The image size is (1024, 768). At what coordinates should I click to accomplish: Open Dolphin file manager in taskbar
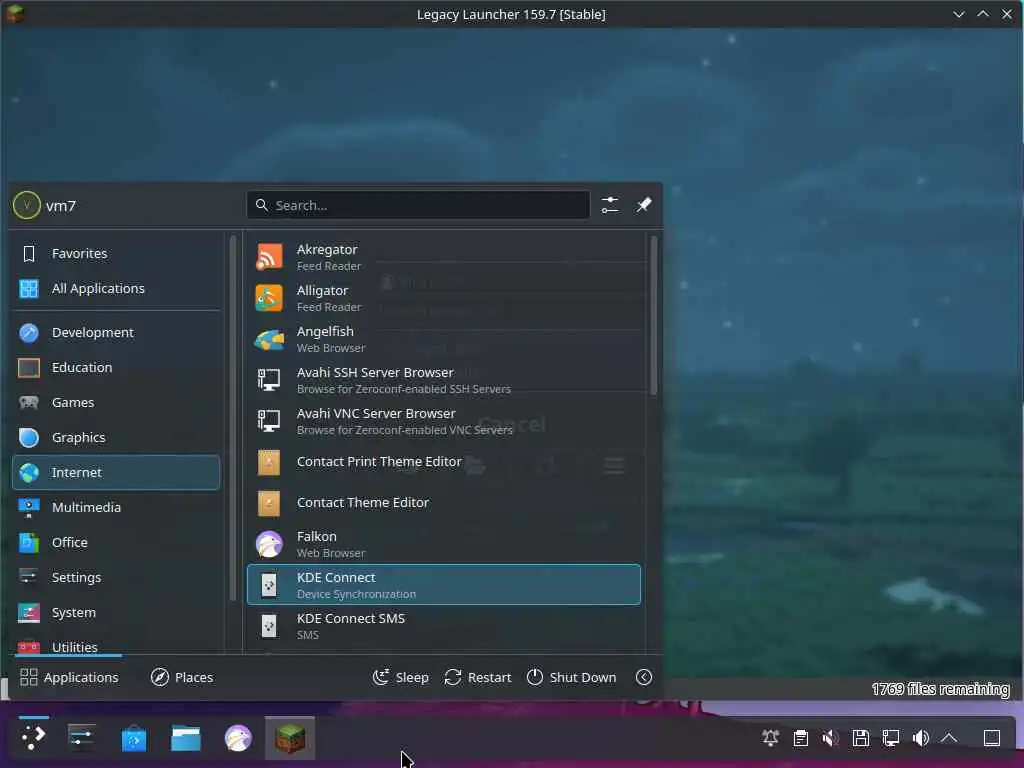[x=186, y=738]
